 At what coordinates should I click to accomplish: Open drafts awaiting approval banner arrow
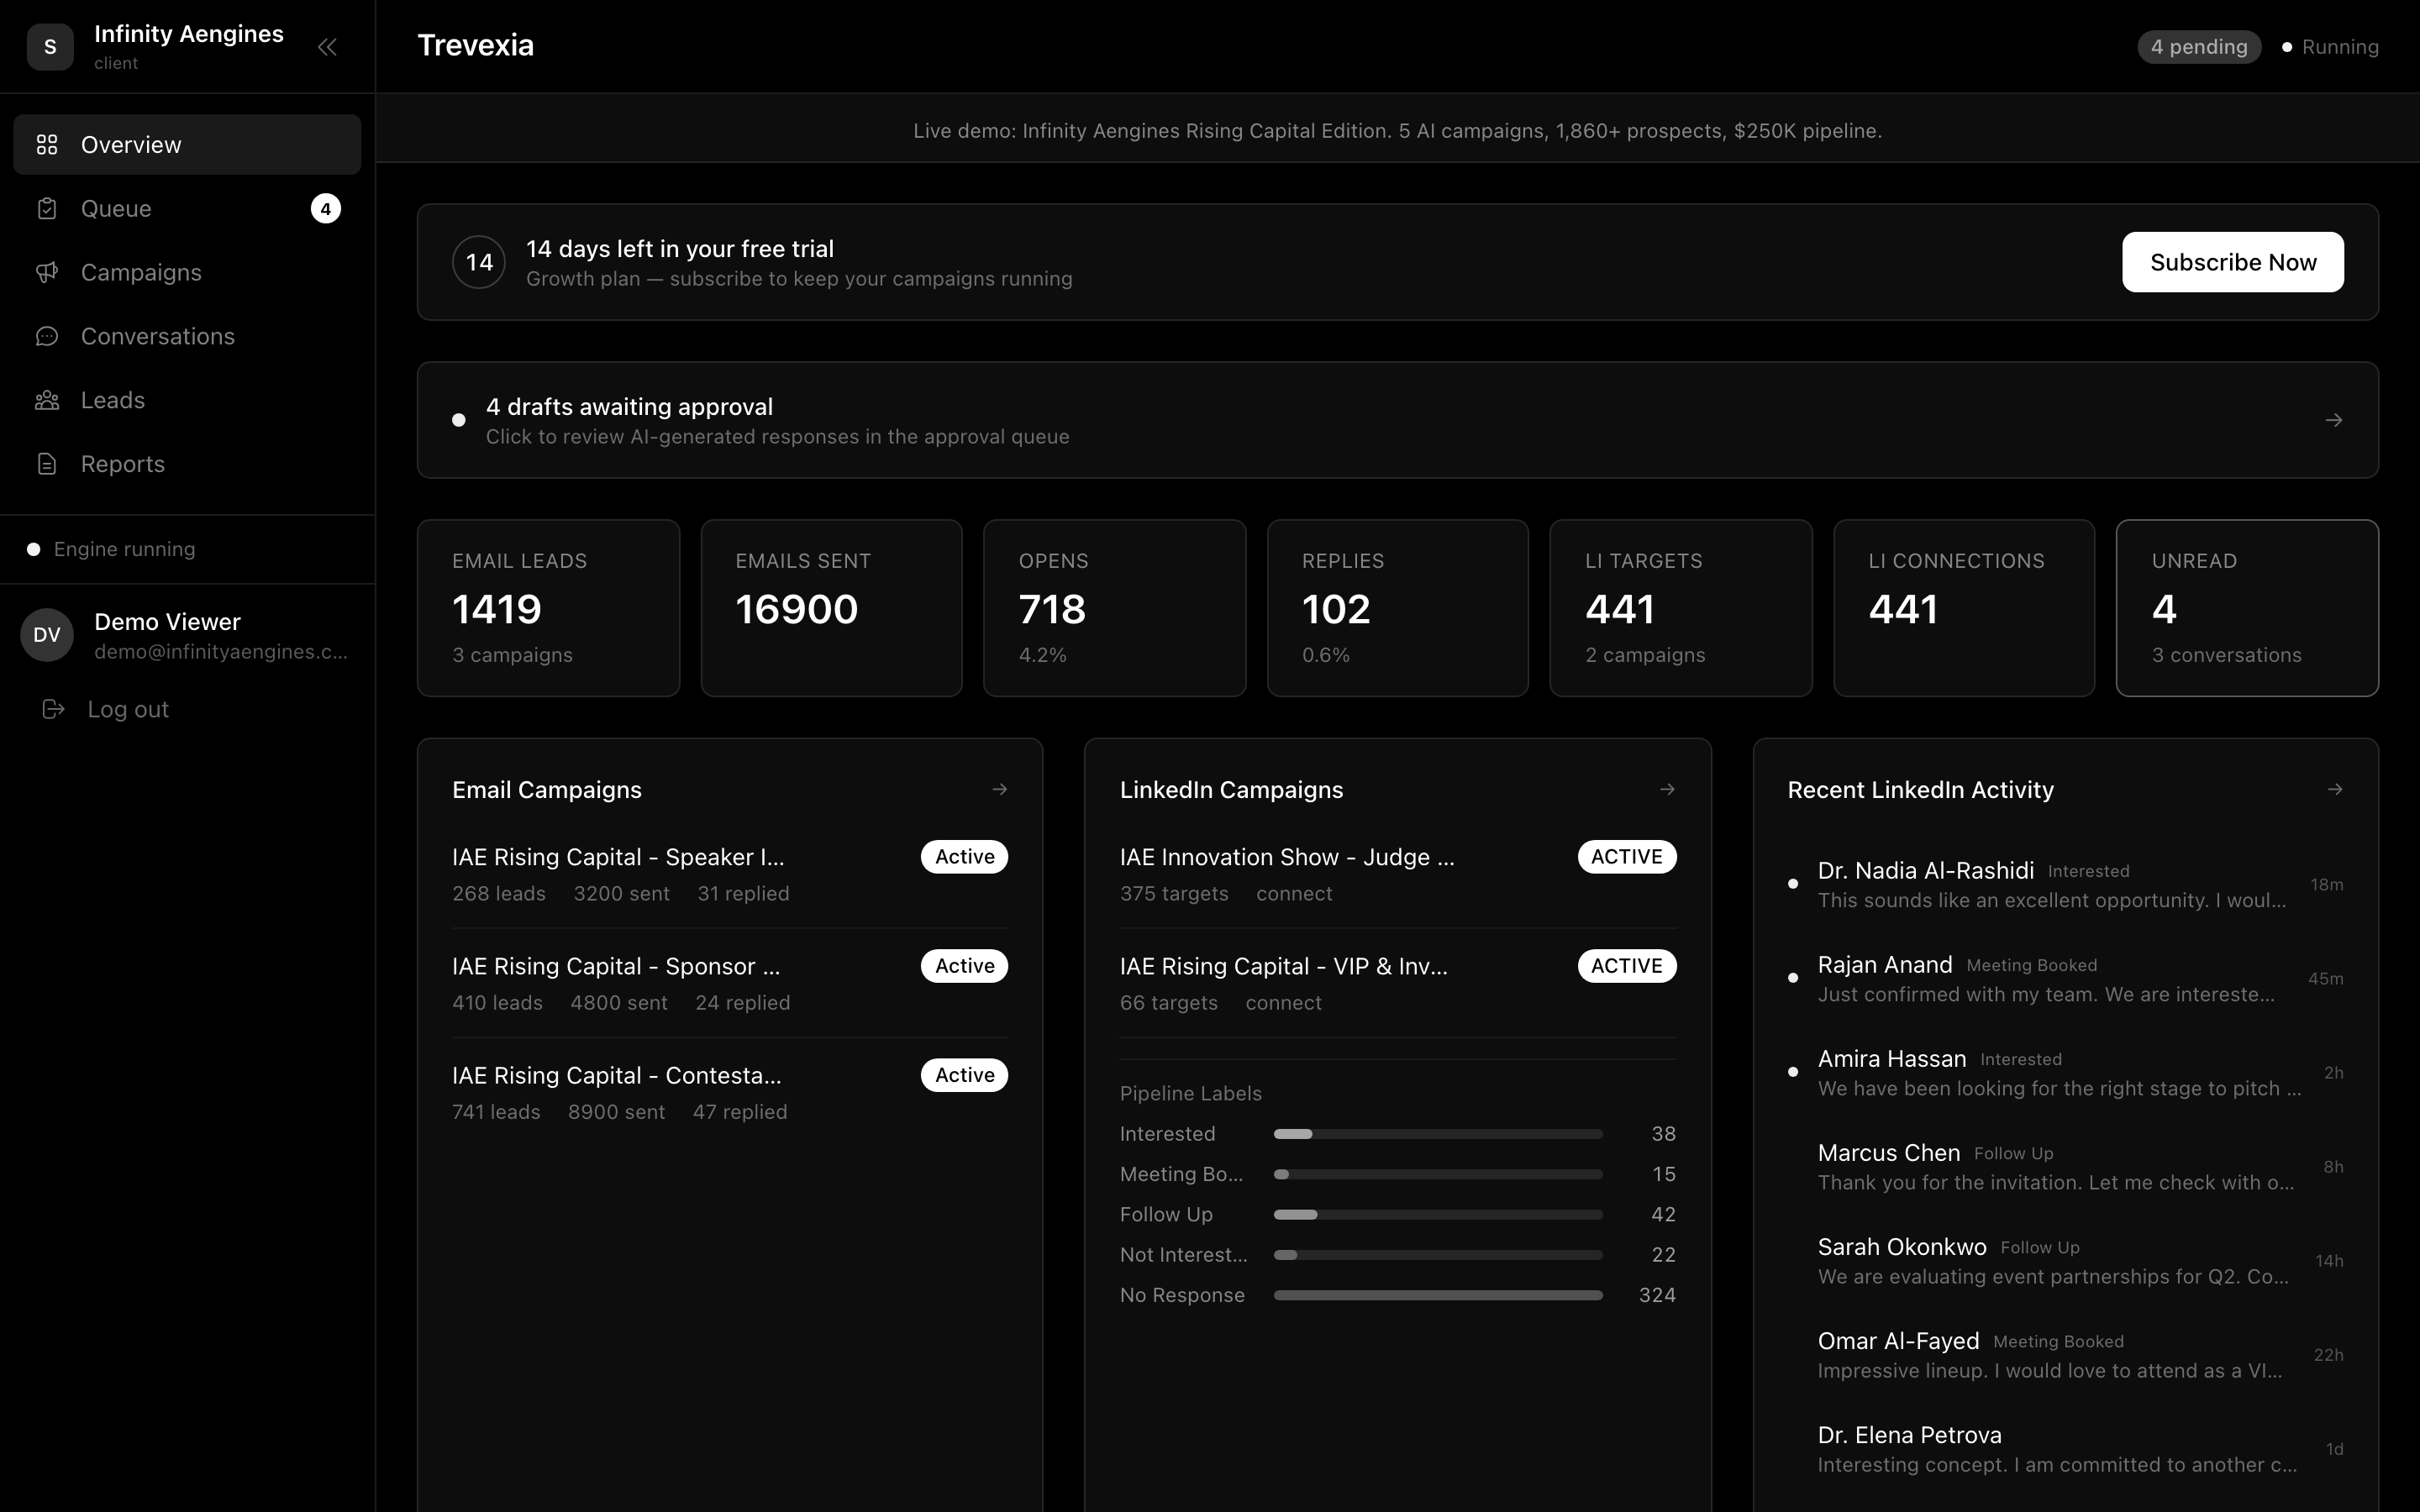pos(2334,421)
